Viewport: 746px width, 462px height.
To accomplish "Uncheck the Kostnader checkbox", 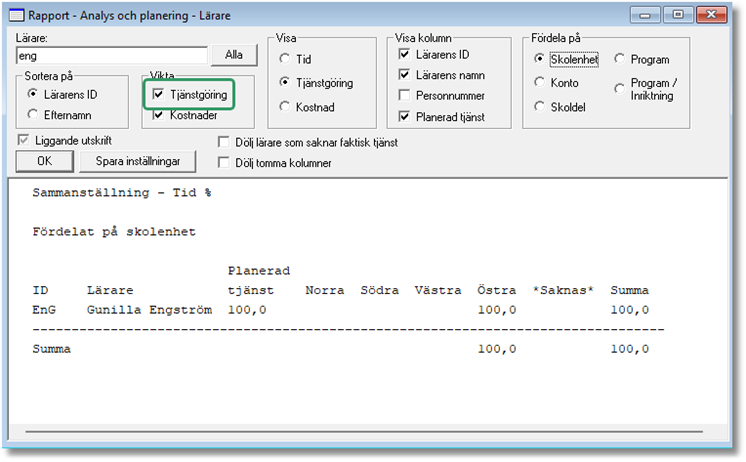I will click(x=158, y=115).
